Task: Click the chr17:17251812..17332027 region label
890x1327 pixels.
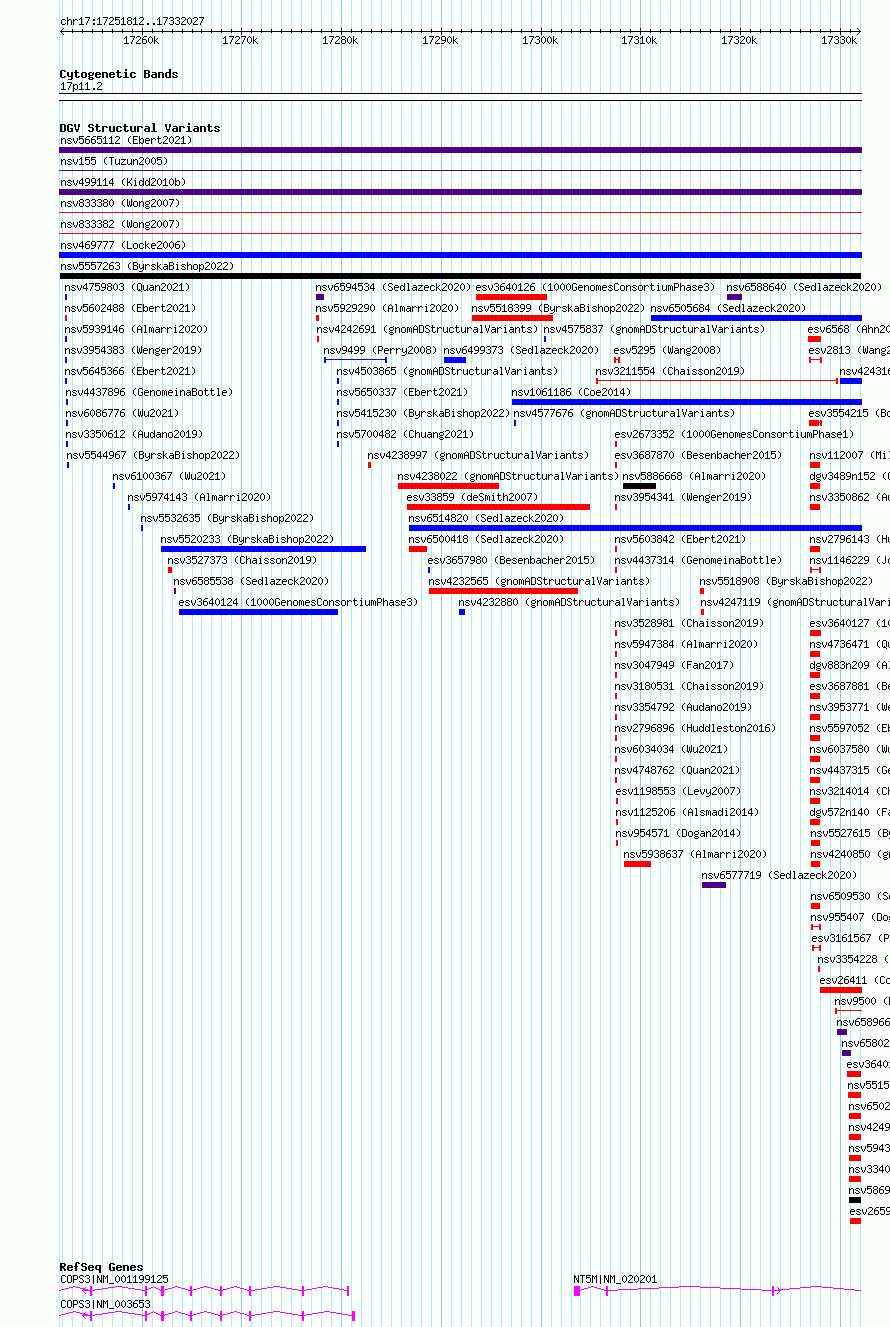Action: click(132, 21)
